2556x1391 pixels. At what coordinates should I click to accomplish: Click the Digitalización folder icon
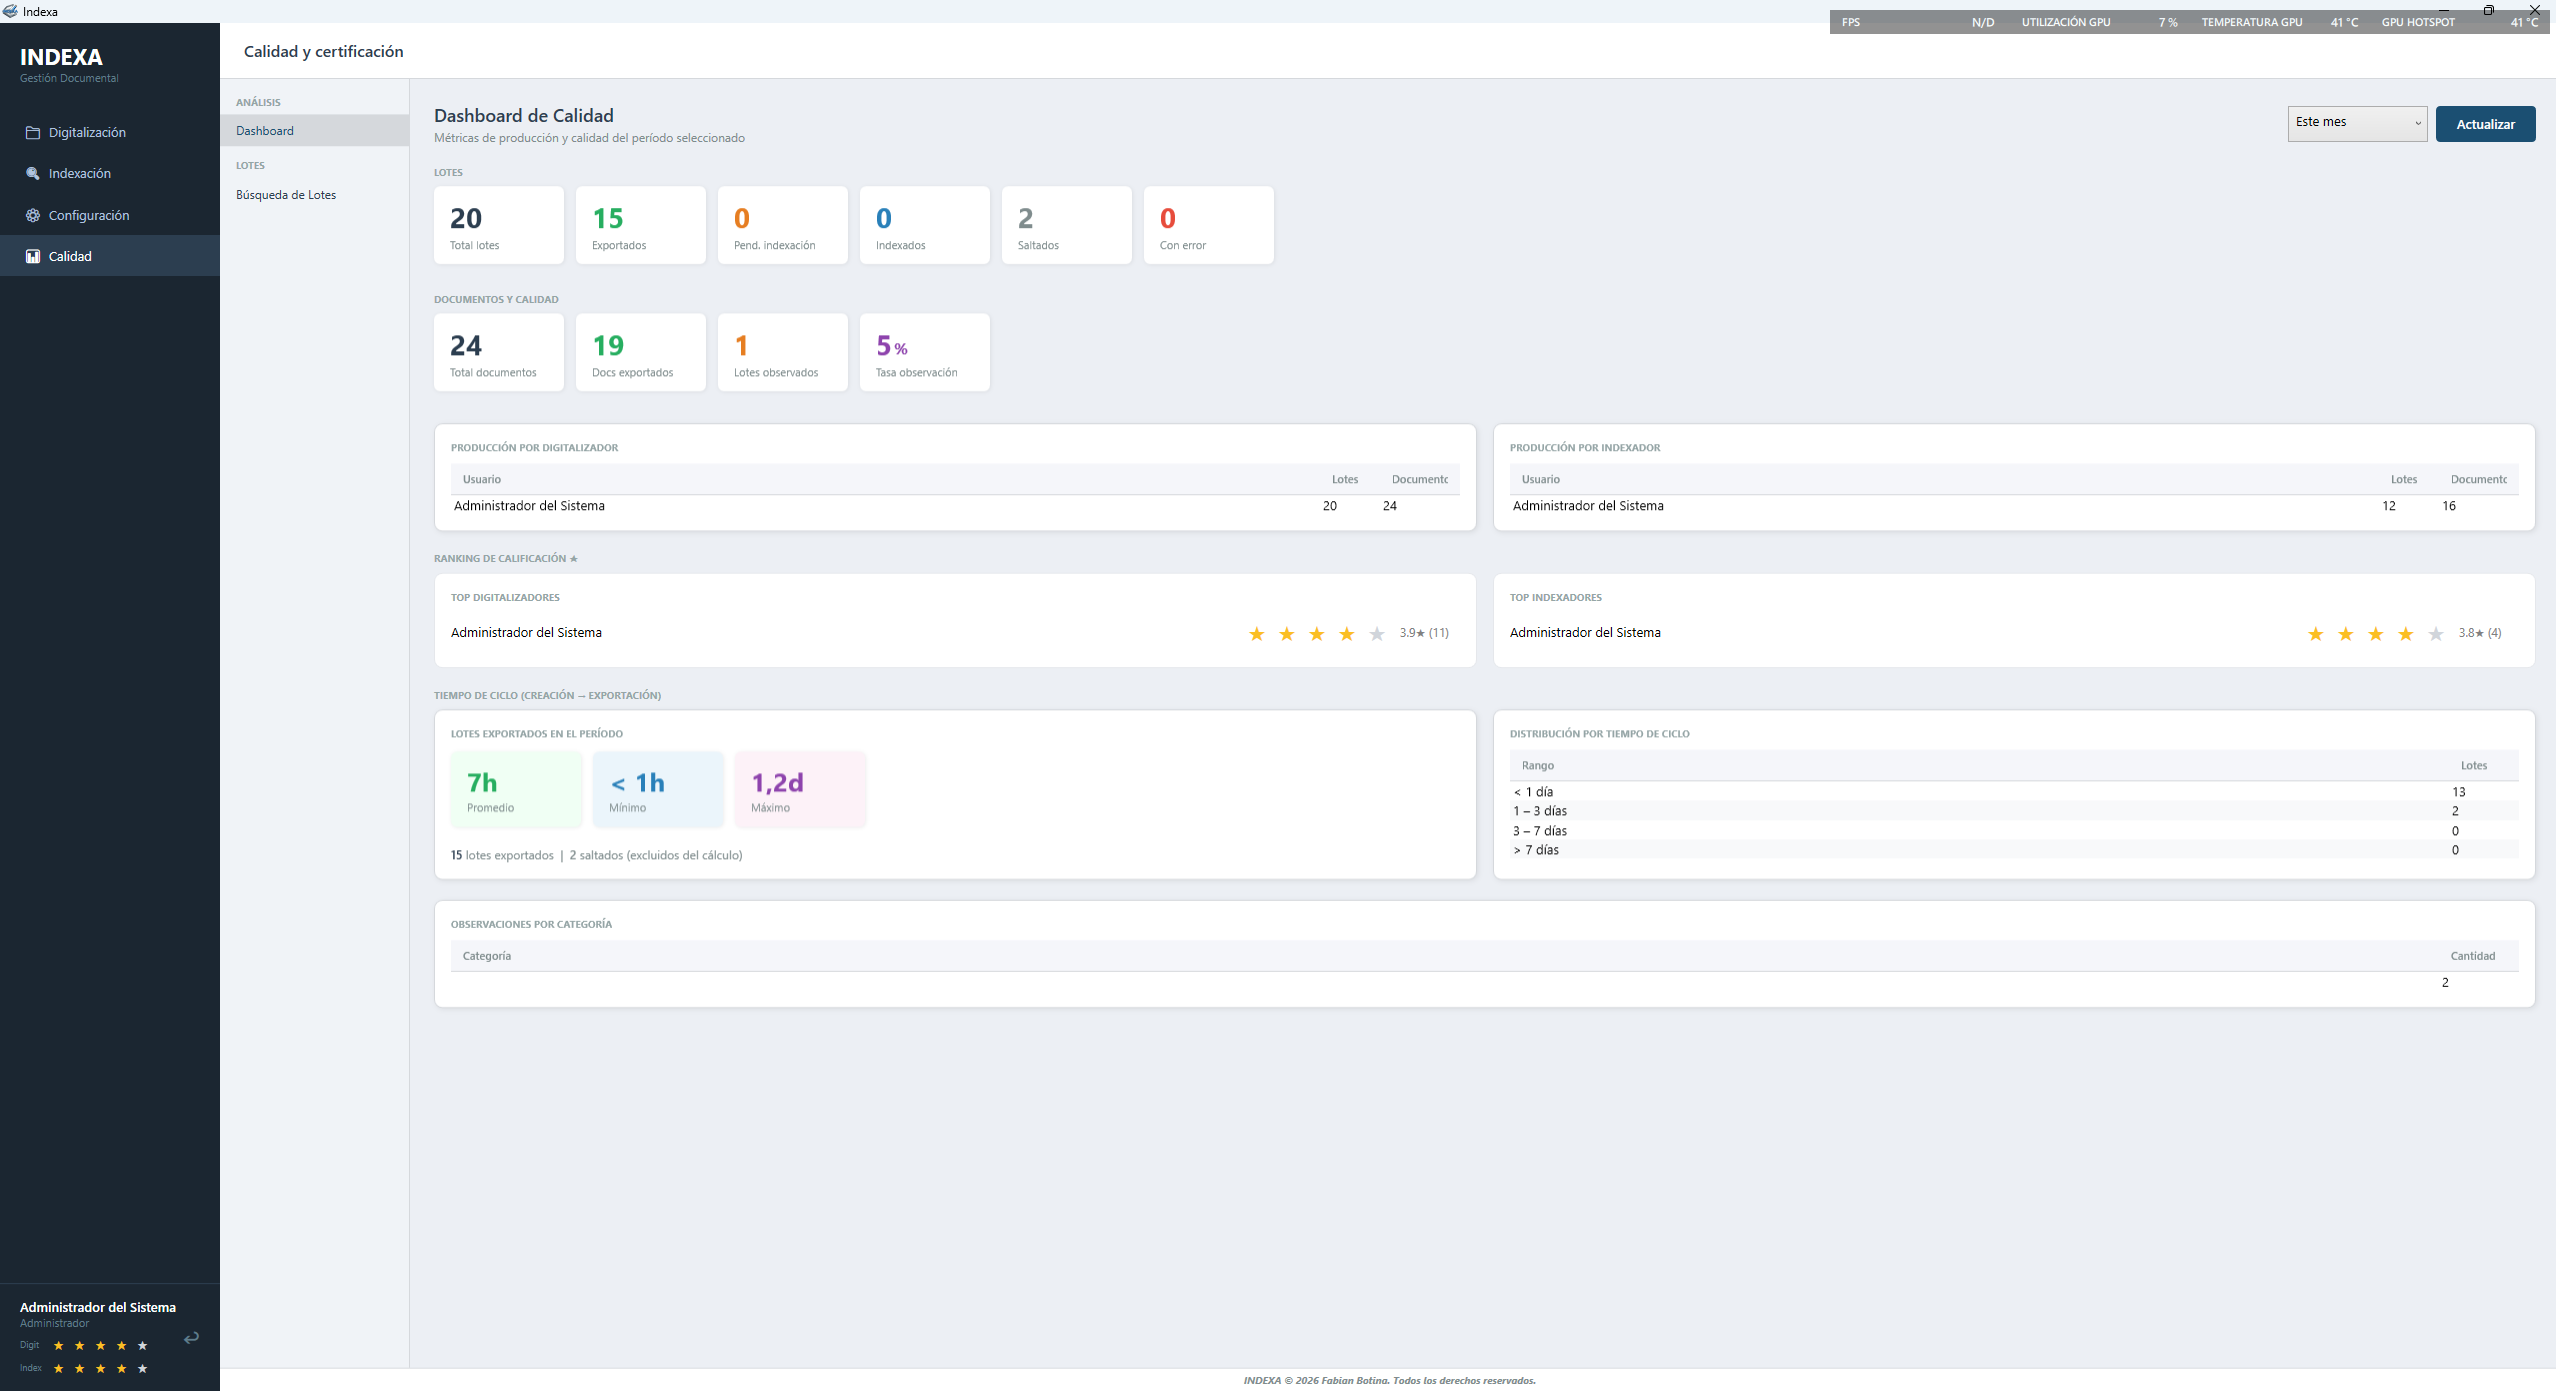pyautogui.click(x=33, y=132)
